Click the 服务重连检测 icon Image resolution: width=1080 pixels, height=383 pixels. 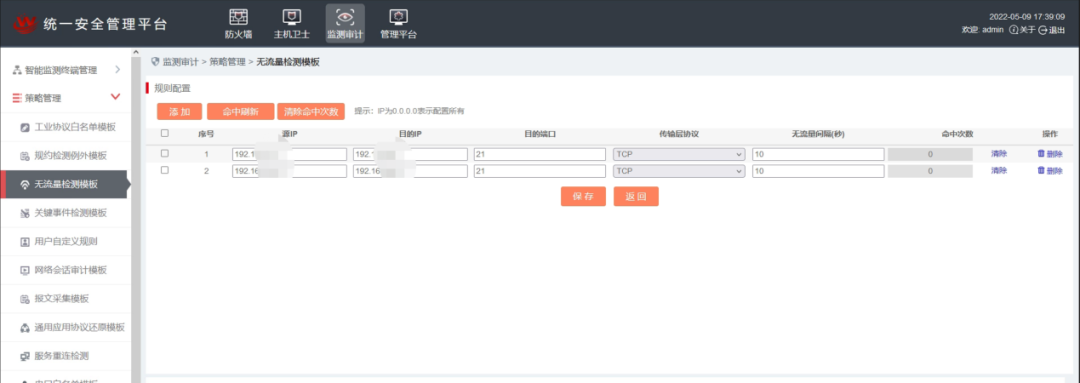25,356
